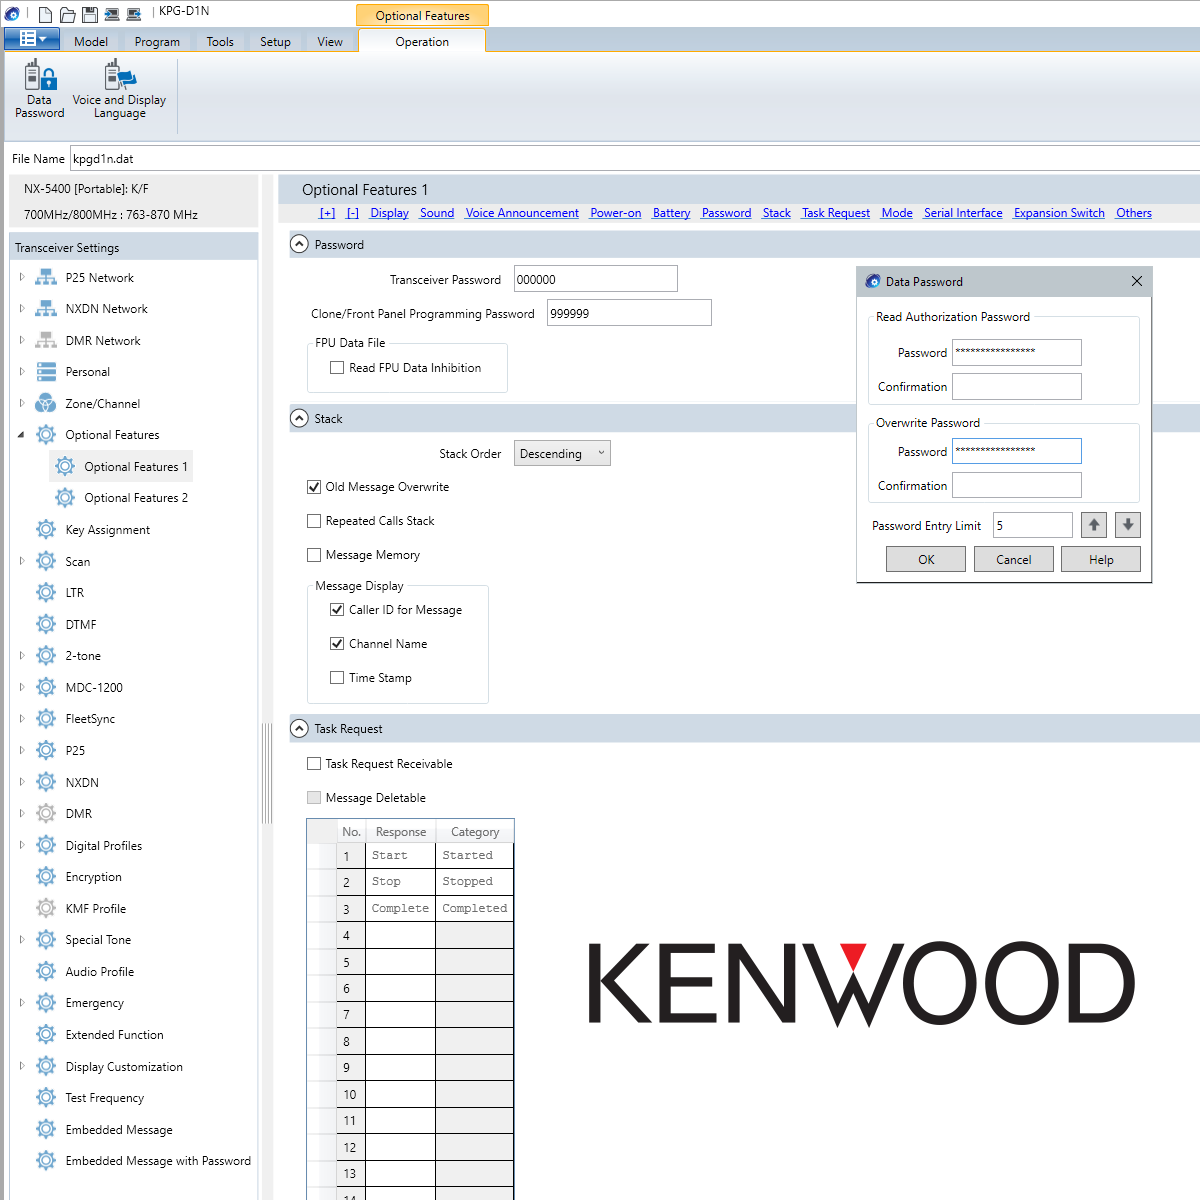Switch to the Setup ribbon tab

(275, 42)
